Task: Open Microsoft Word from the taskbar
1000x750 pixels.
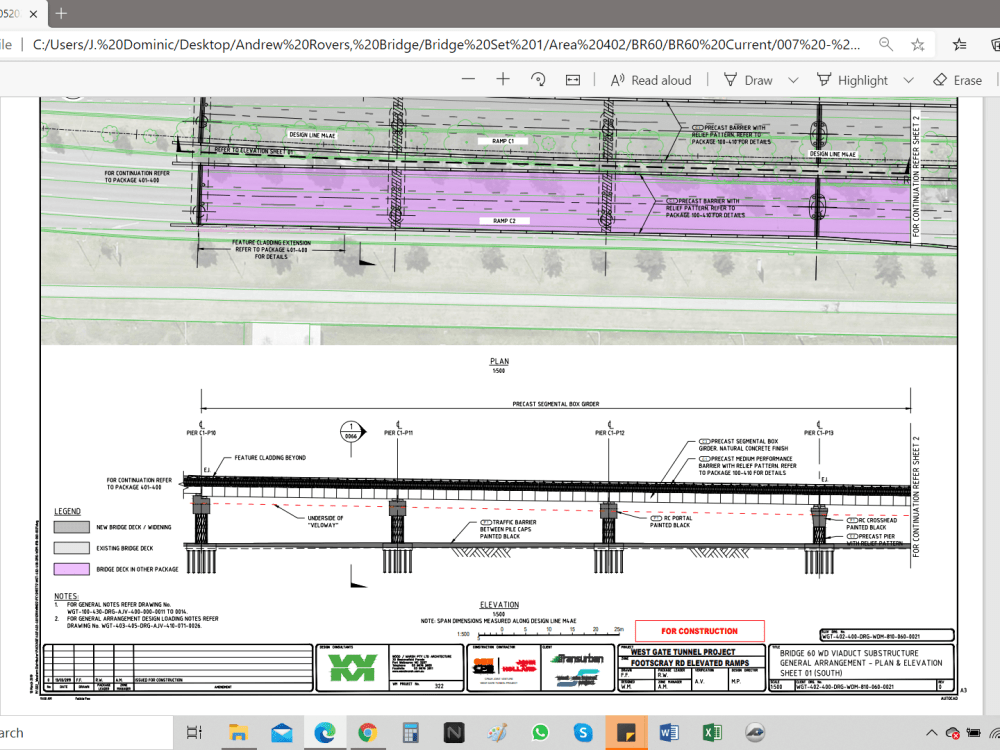Action: coord(669,733)
